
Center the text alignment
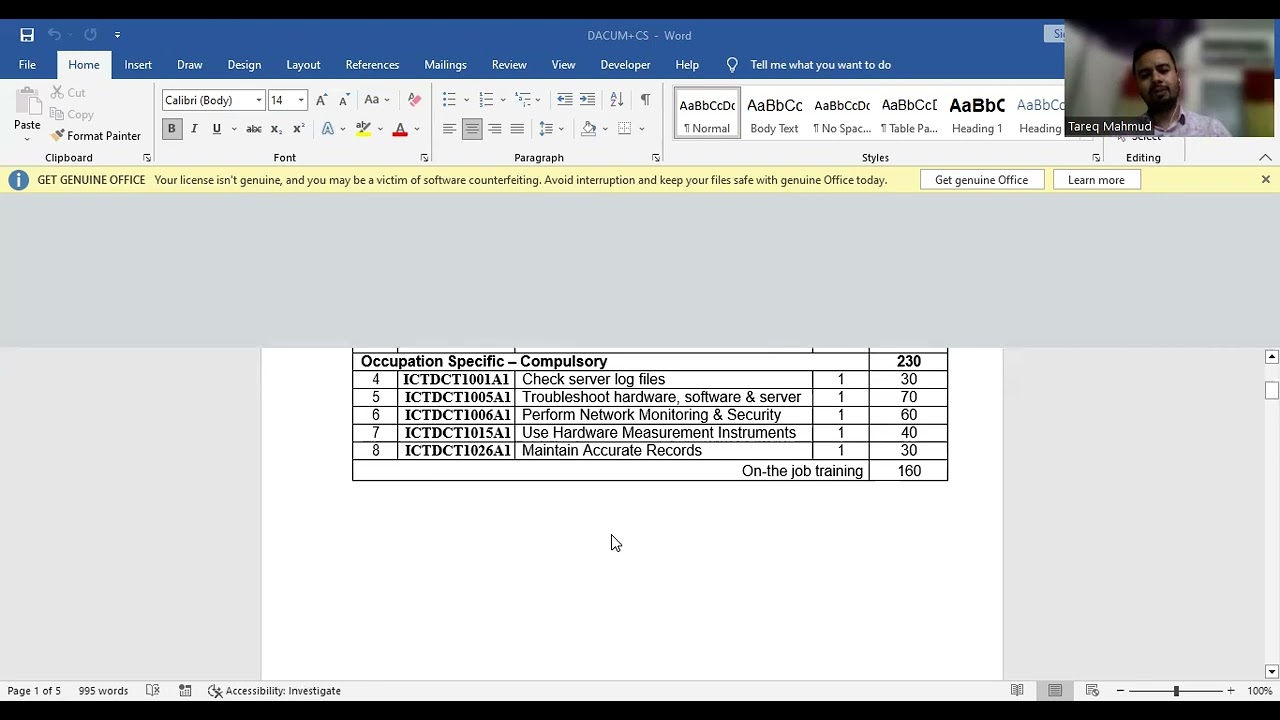tap(472, 129)
